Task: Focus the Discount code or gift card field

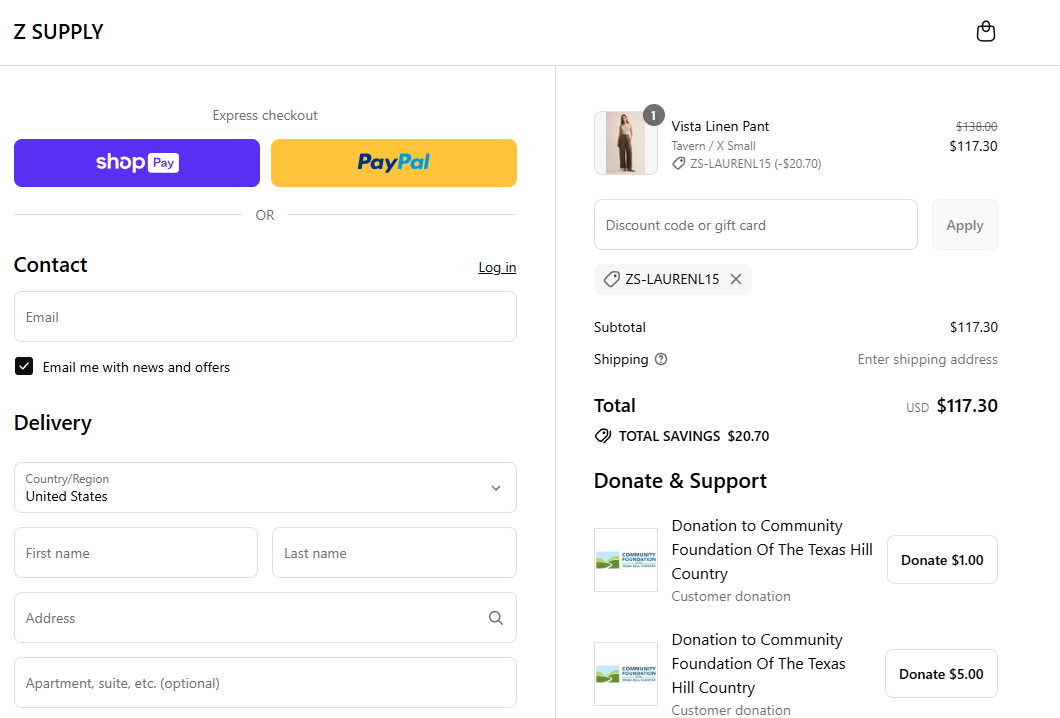Action: [x=755, y=224]
